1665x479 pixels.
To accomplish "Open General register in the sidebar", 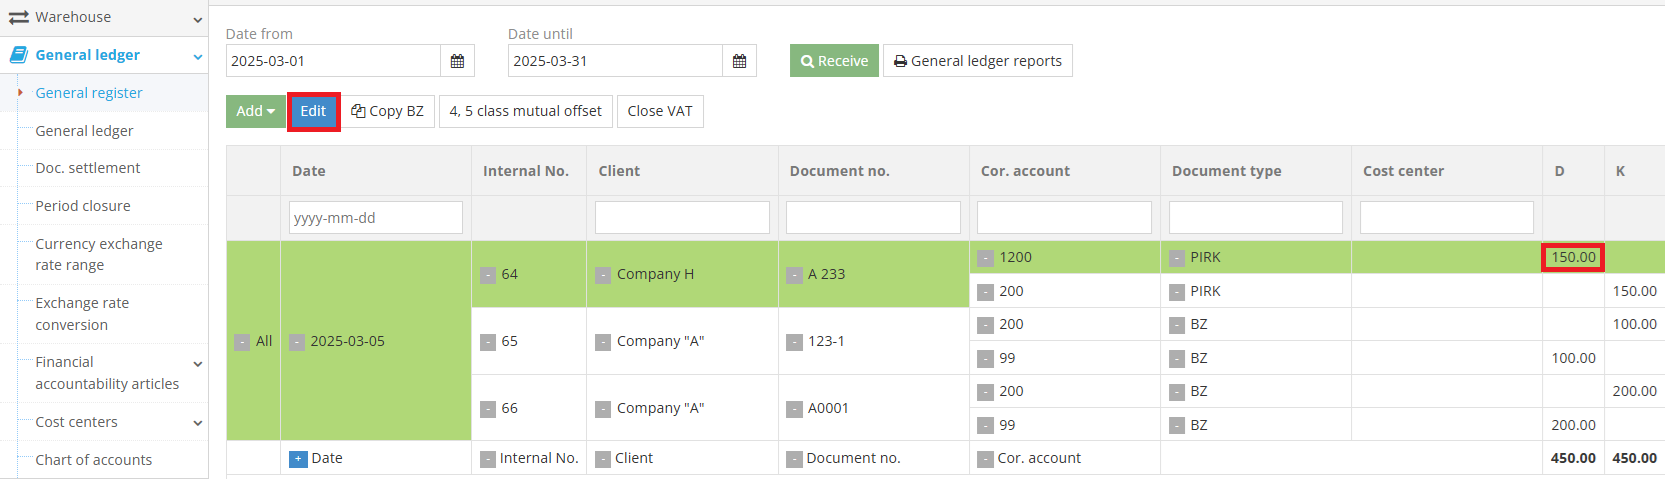I will [x=89, y=93].
